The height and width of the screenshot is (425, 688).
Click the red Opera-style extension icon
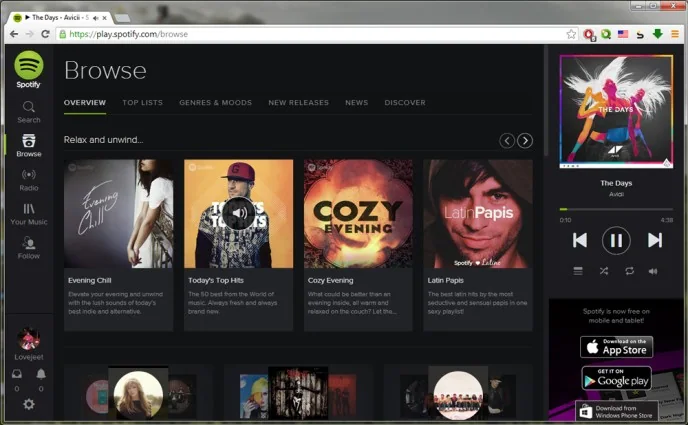(589, 34)
